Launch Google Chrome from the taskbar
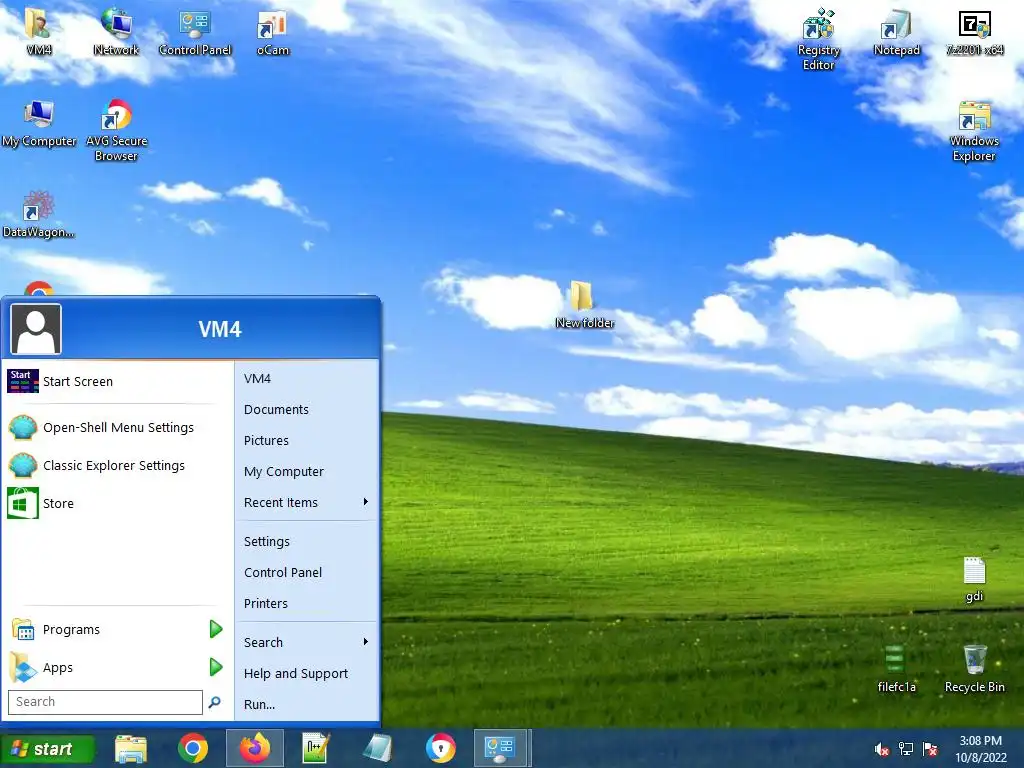This screenshot has width=1024, height=768. [x=193, y=748]
